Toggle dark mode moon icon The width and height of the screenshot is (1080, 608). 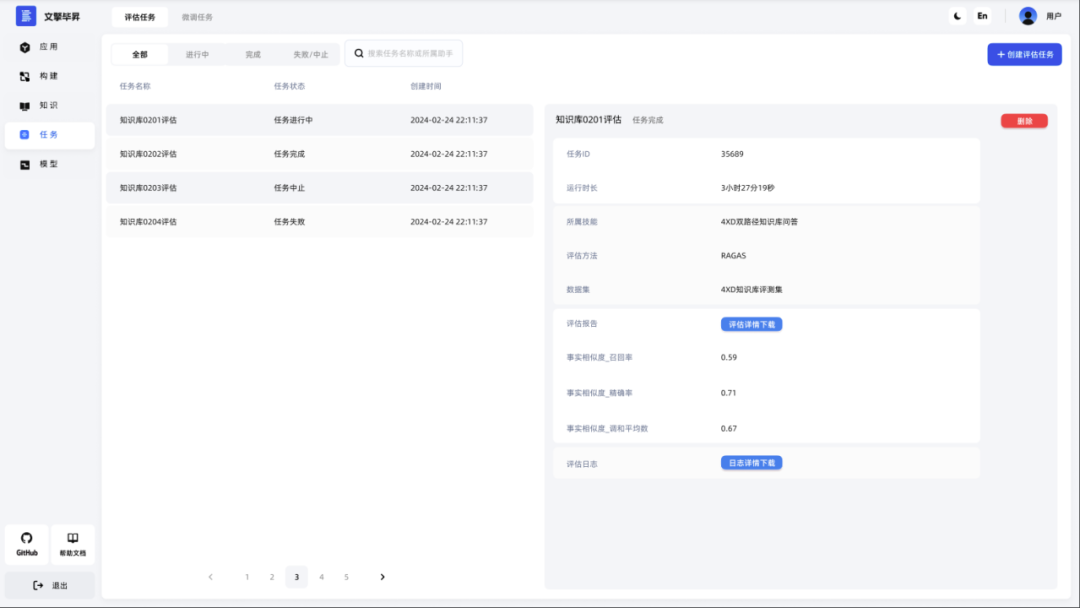pos(957,16)
